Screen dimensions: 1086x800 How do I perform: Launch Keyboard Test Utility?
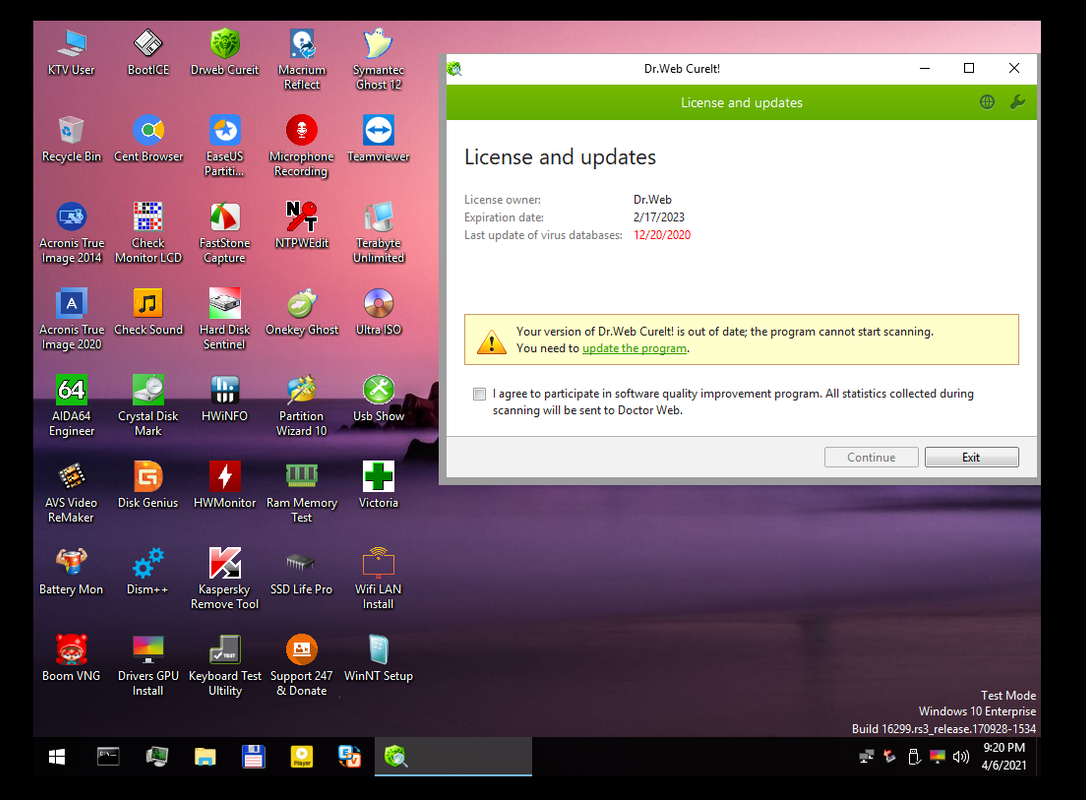click(224, 666)
